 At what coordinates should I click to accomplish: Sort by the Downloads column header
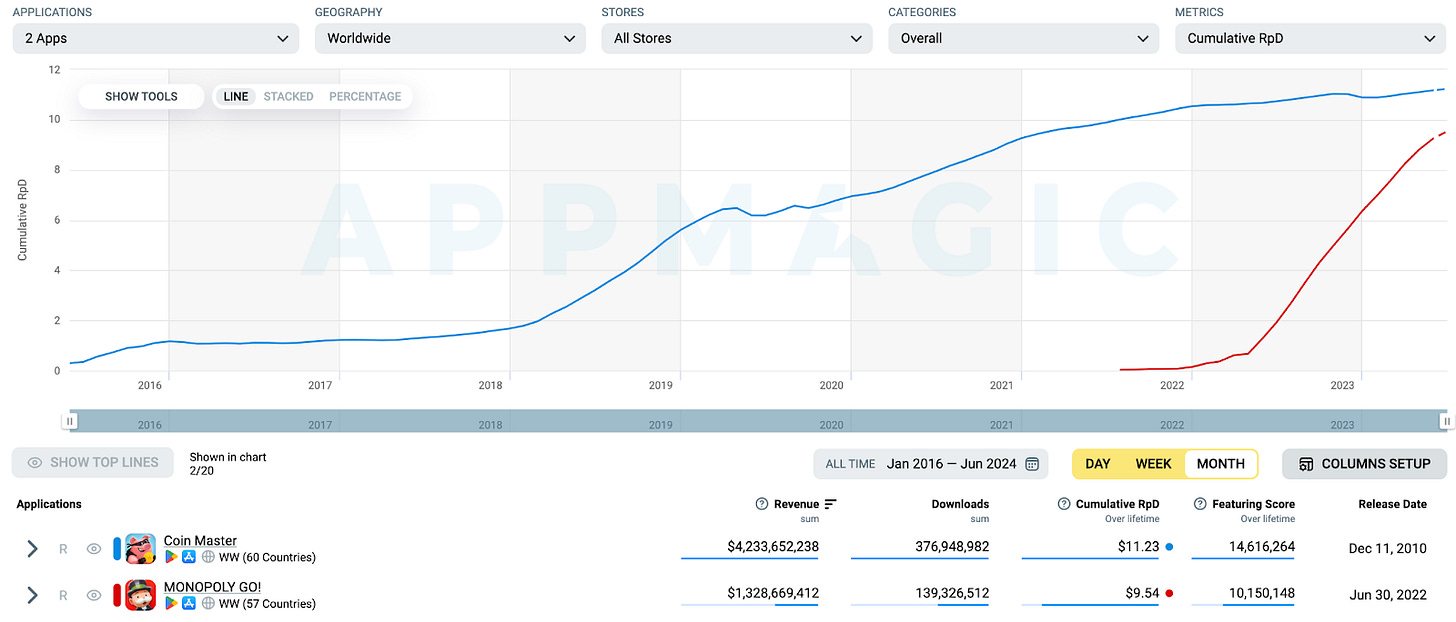(x=960, y=504)
